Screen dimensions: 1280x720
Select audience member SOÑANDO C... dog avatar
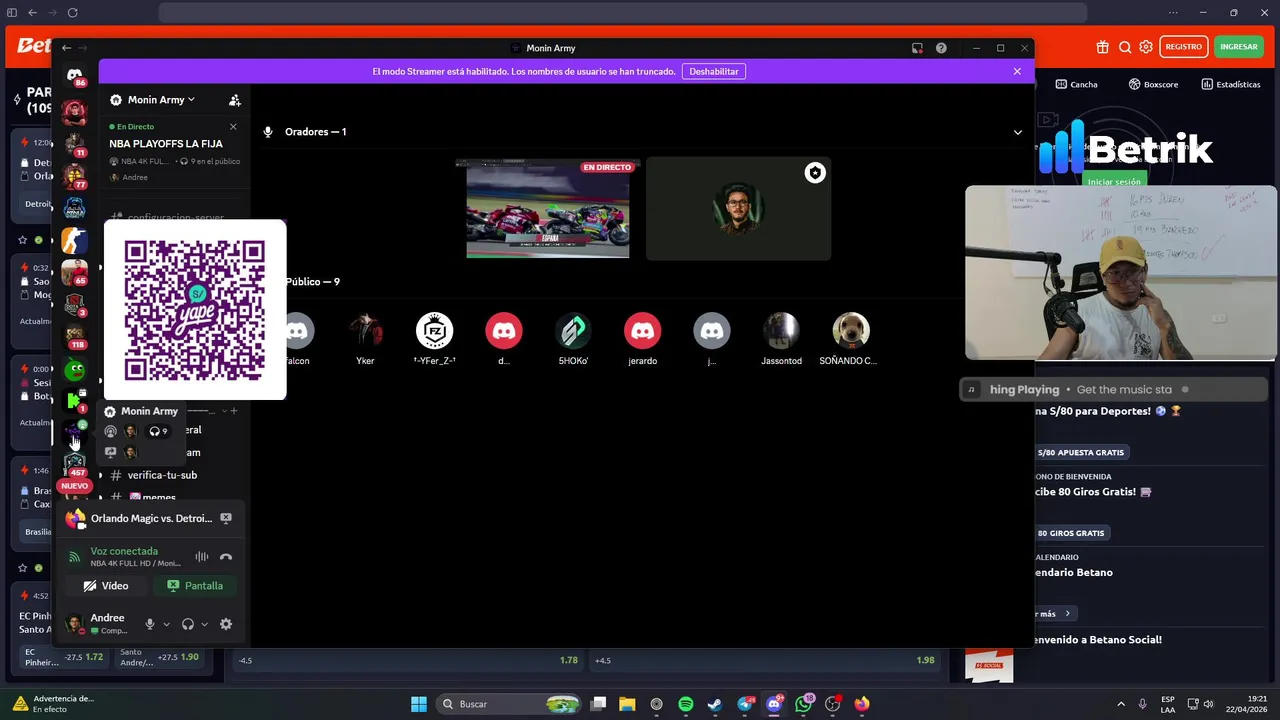coord(851,331)
